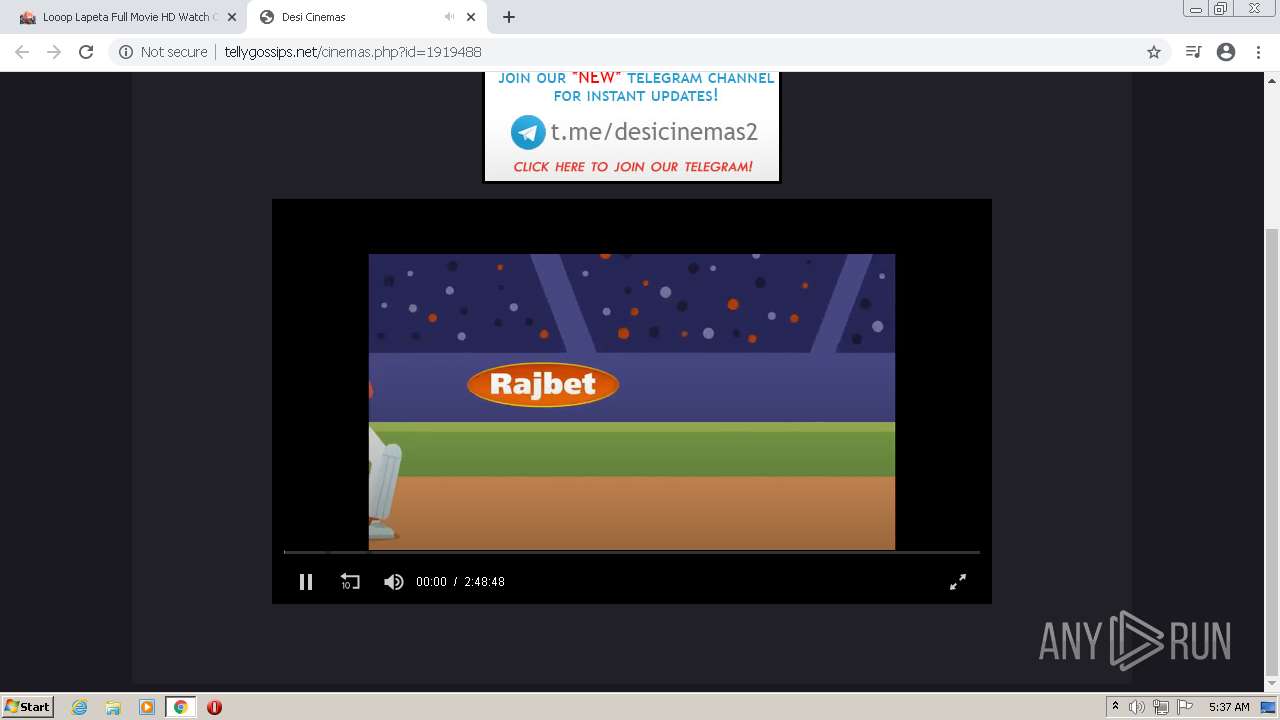Click the Rajbet ad logo
1280x720 pixels.
543,384
